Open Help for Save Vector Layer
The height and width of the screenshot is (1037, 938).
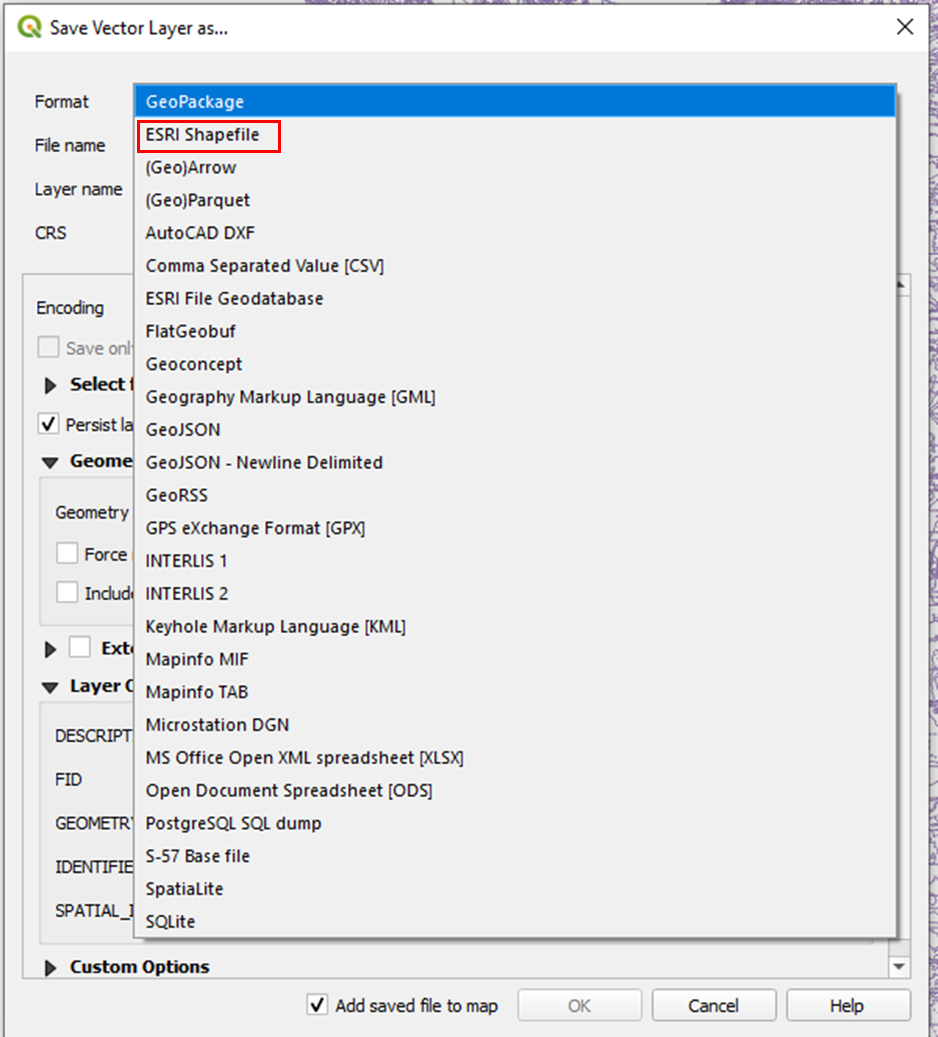(x=848, y=1005)
